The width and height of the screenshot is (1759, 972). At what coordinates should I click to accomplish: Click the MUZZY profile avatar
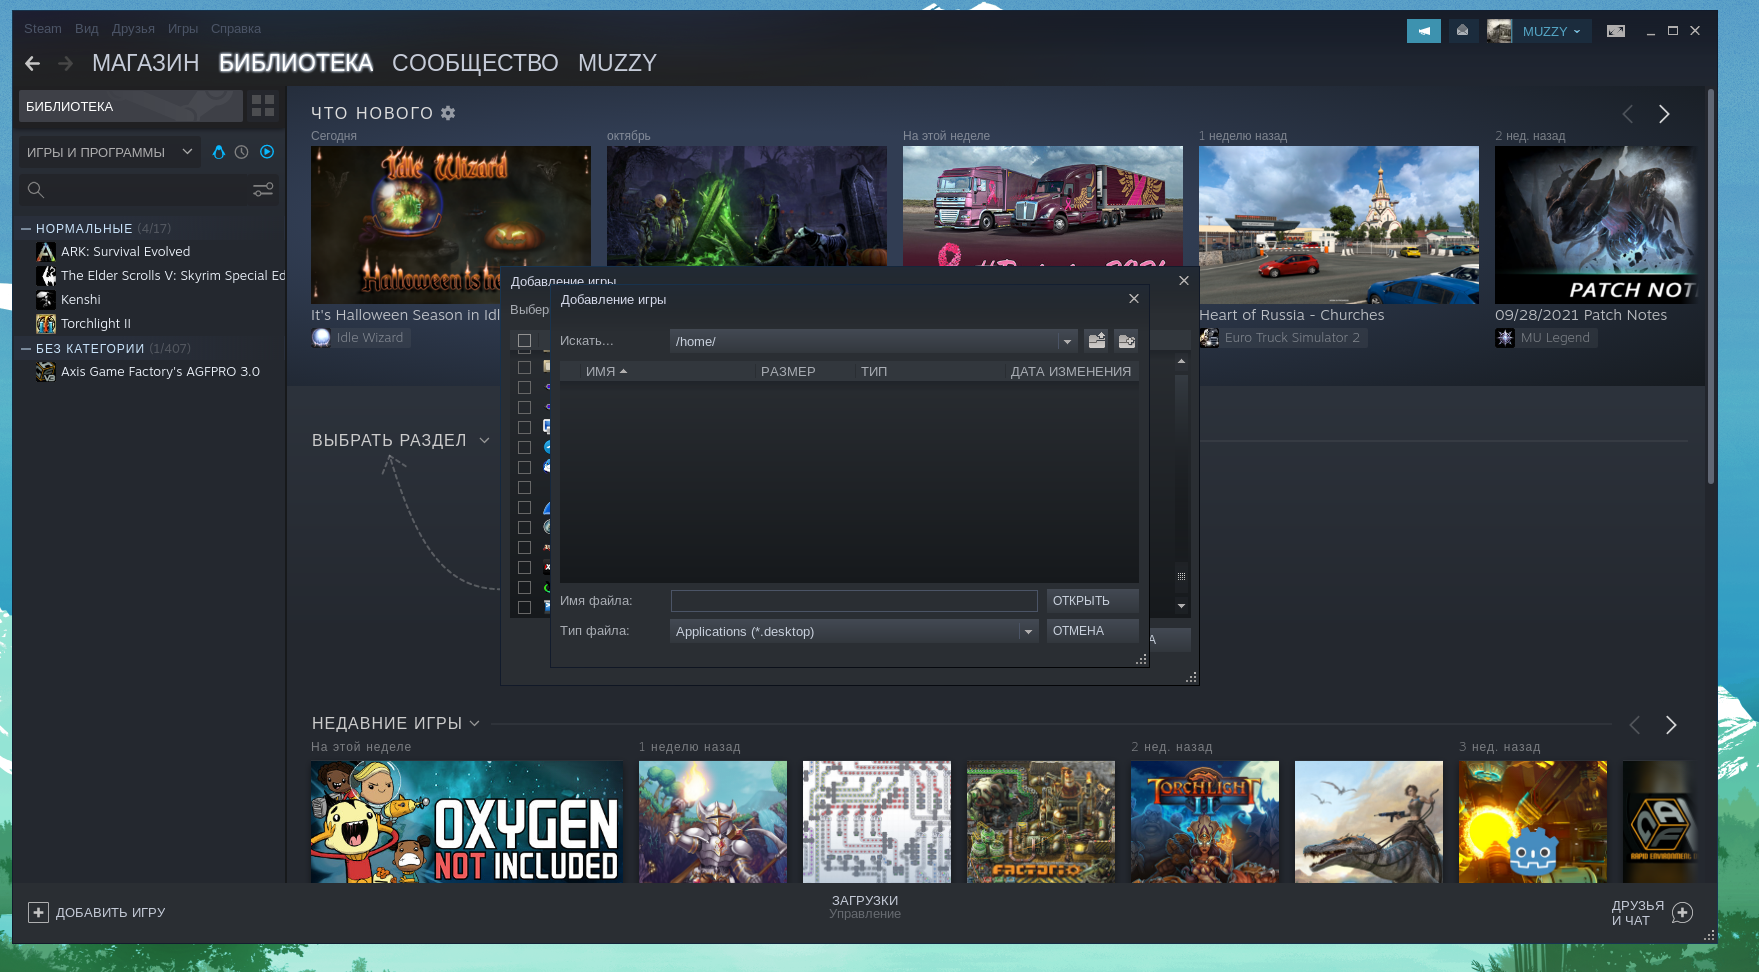coord(1499,31)
